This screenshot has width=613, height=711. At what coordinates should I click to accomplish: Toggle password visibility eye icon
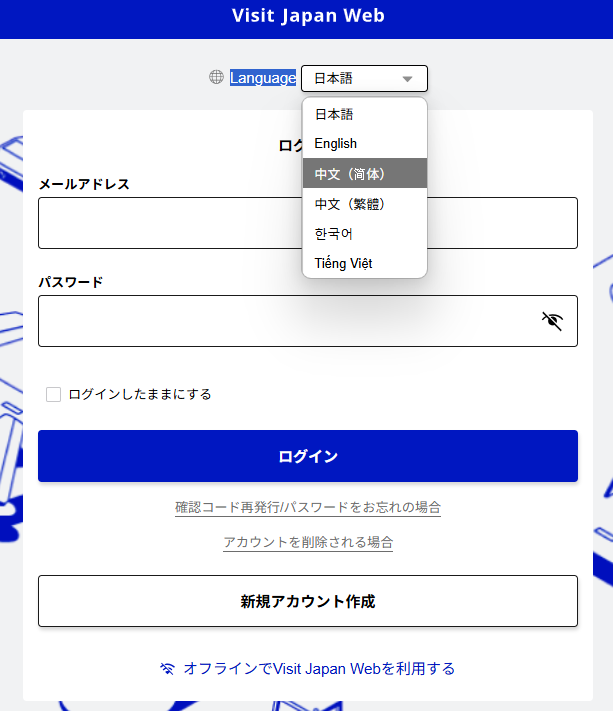point(552,321)
